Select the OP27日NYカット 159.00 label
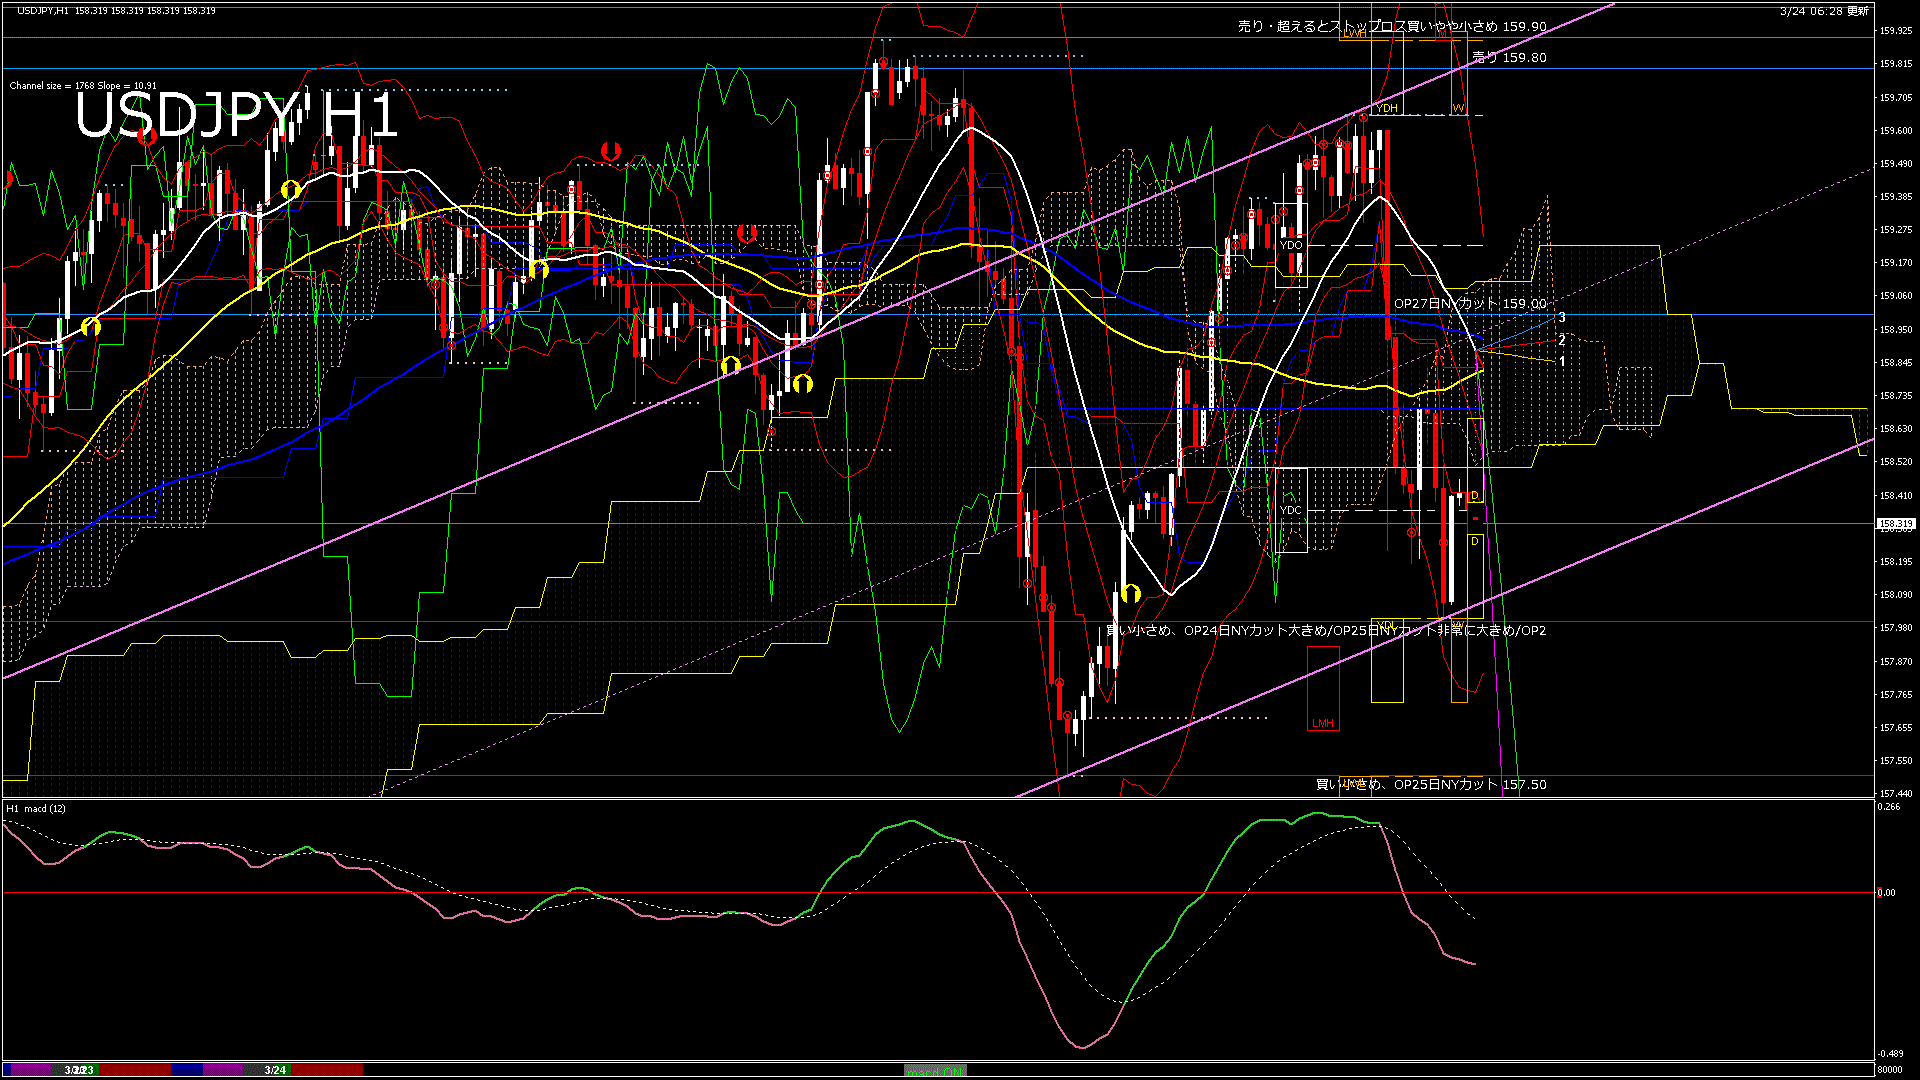This screenshot has height=1080, width=1920. click(x=1469, y=303)
